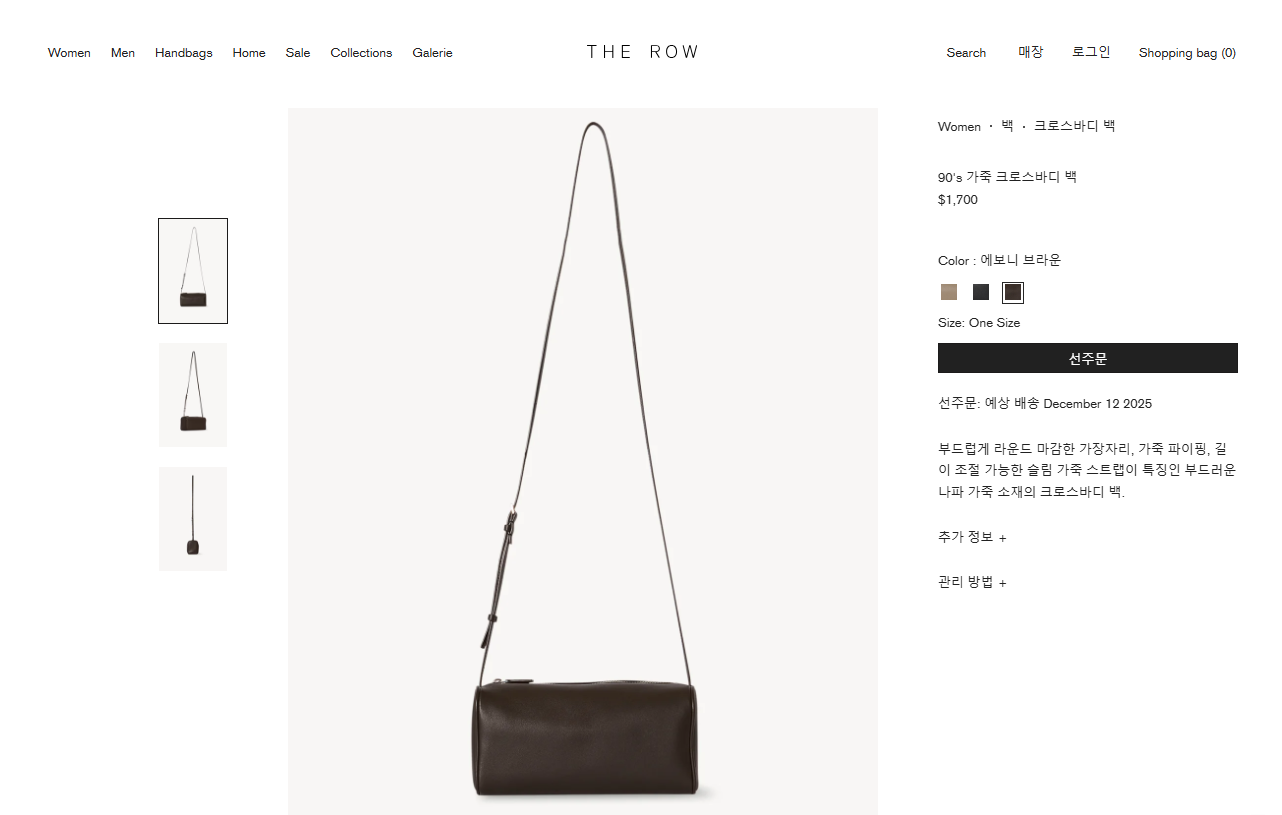The height and width of the screenshot is (815, 1282).
Task: Open the Women menu
Action: [69, 53]
